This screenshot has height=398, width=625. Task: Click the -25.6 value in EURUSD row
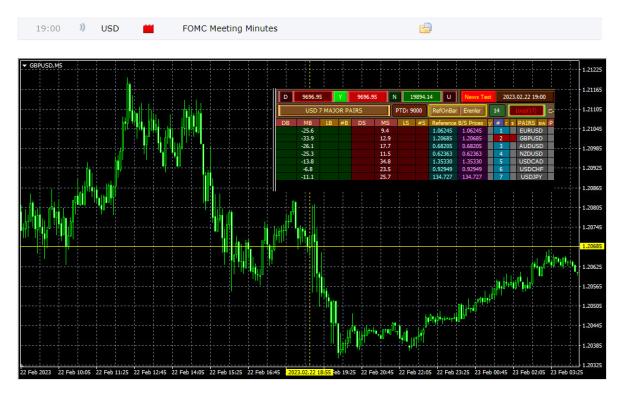(308, 131)
